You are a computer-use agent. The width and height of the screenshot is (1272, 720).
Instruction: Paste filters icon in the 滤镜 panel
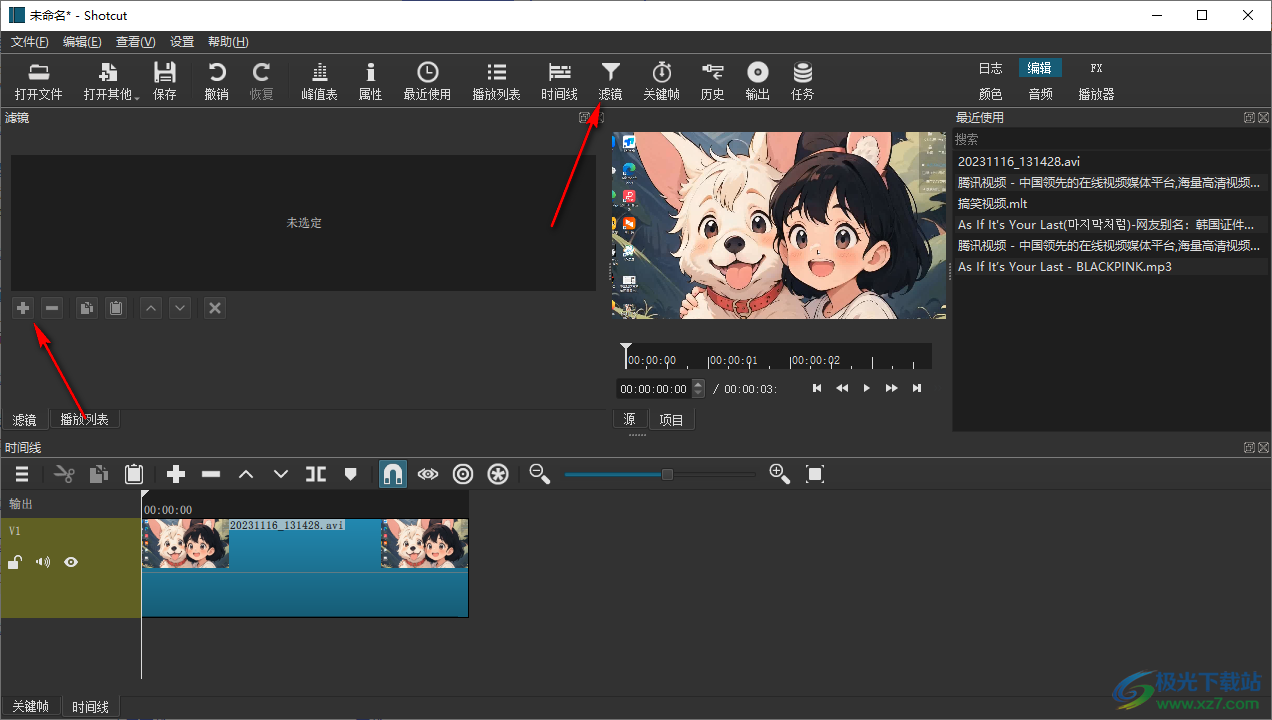pos(116,308)
